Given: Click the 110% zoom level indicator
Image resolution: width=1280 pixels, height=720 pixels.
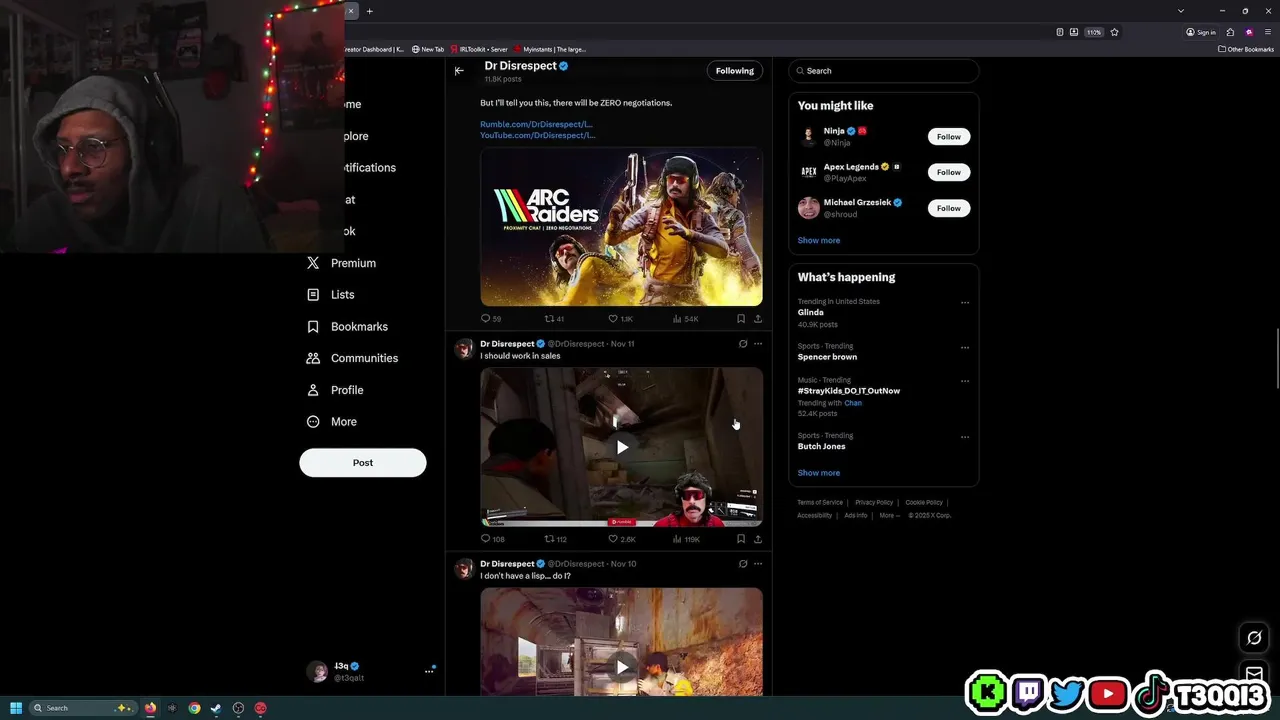Looking at the screenshot, I should tap(1094, 32).
